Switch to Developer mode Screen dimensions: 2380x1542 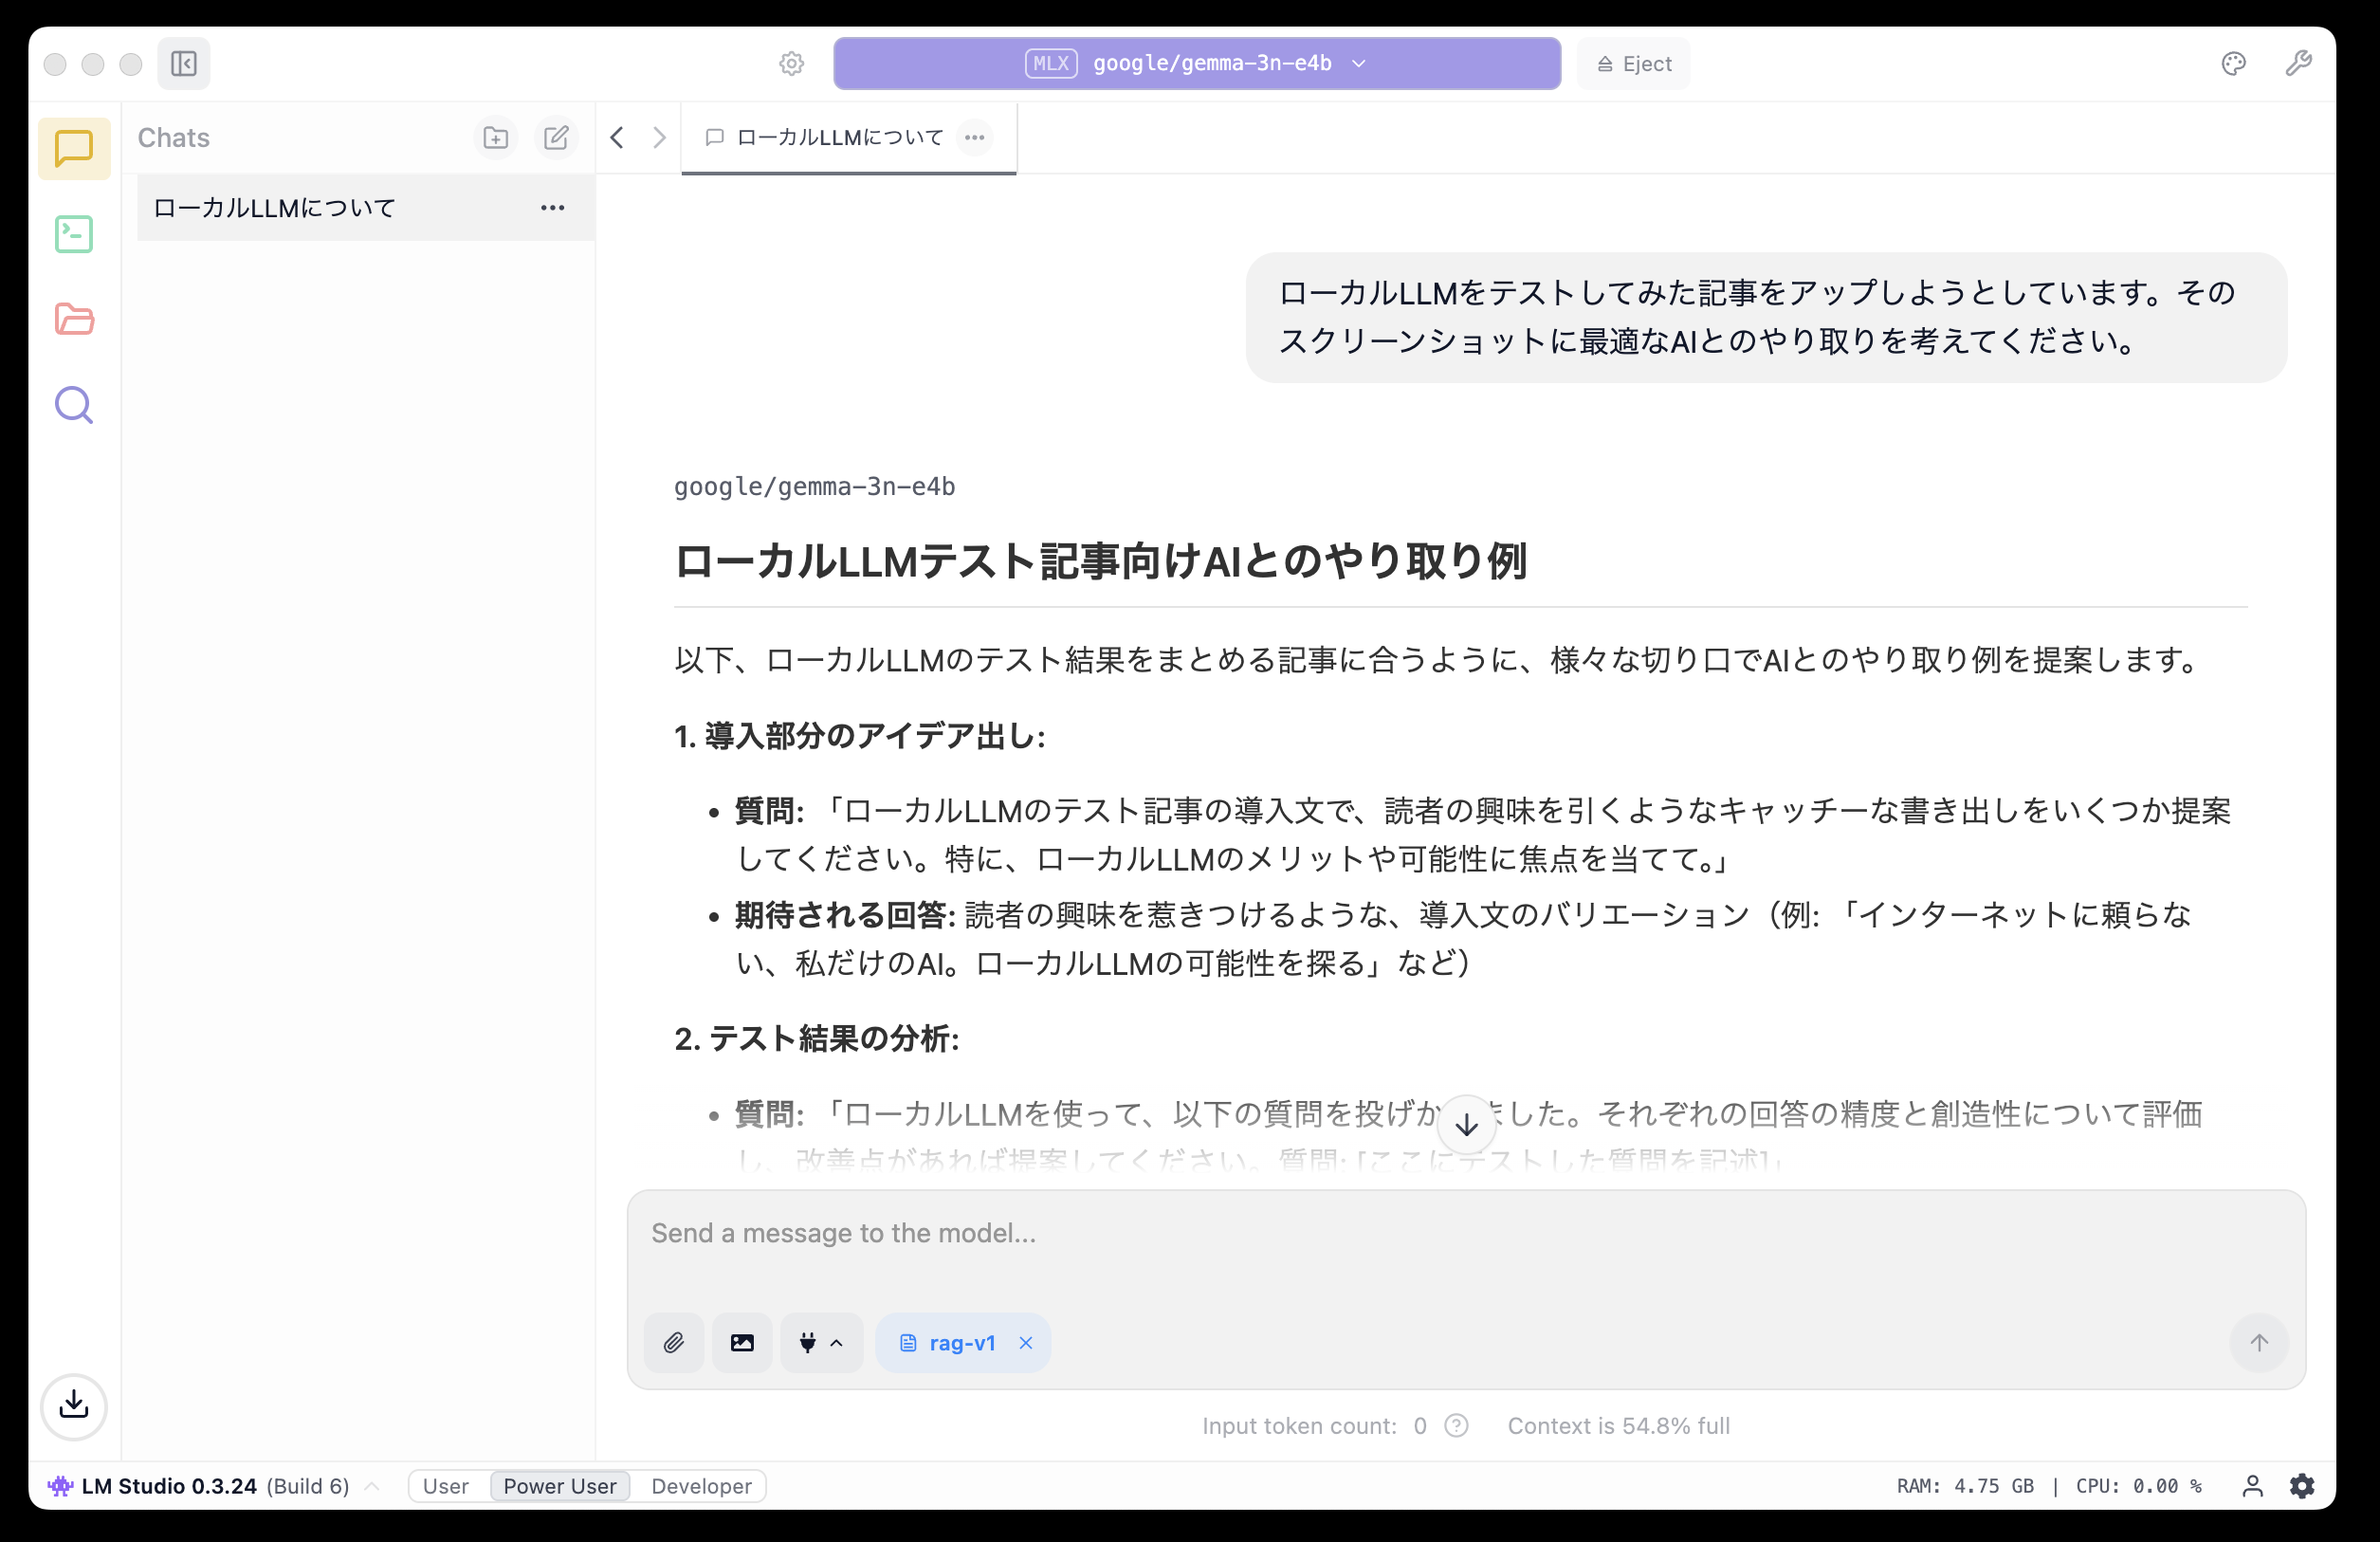(701, 1486)
